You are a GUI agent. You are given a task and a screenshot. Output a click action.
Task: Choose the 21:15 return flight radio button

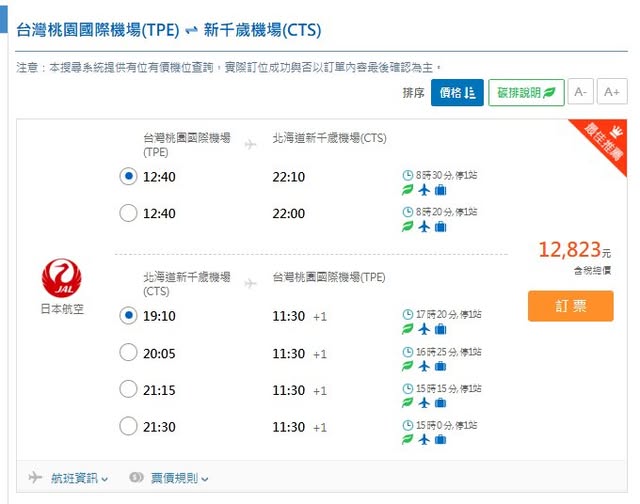tap(128, 389)
